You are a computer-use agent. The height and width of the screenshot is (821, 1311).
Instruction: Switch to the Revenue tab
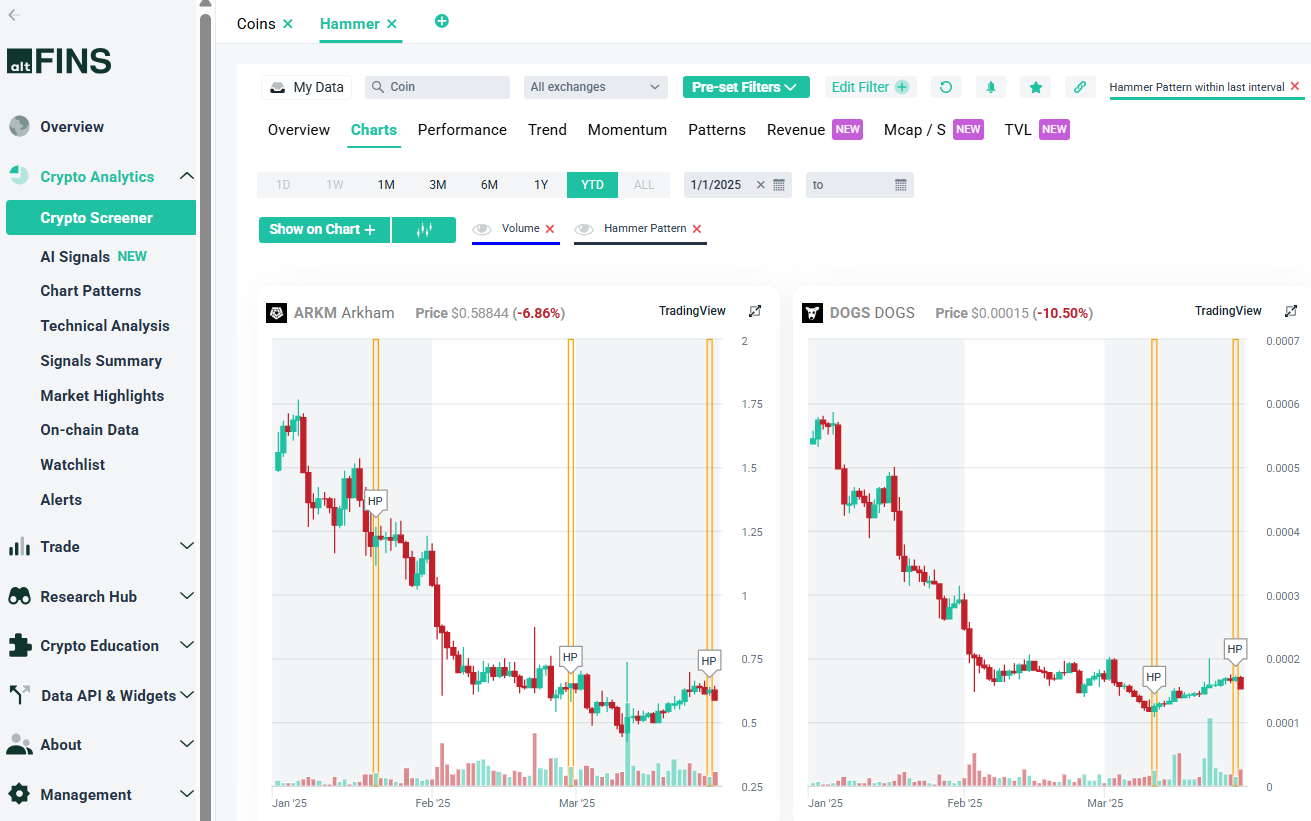point(796,130)
